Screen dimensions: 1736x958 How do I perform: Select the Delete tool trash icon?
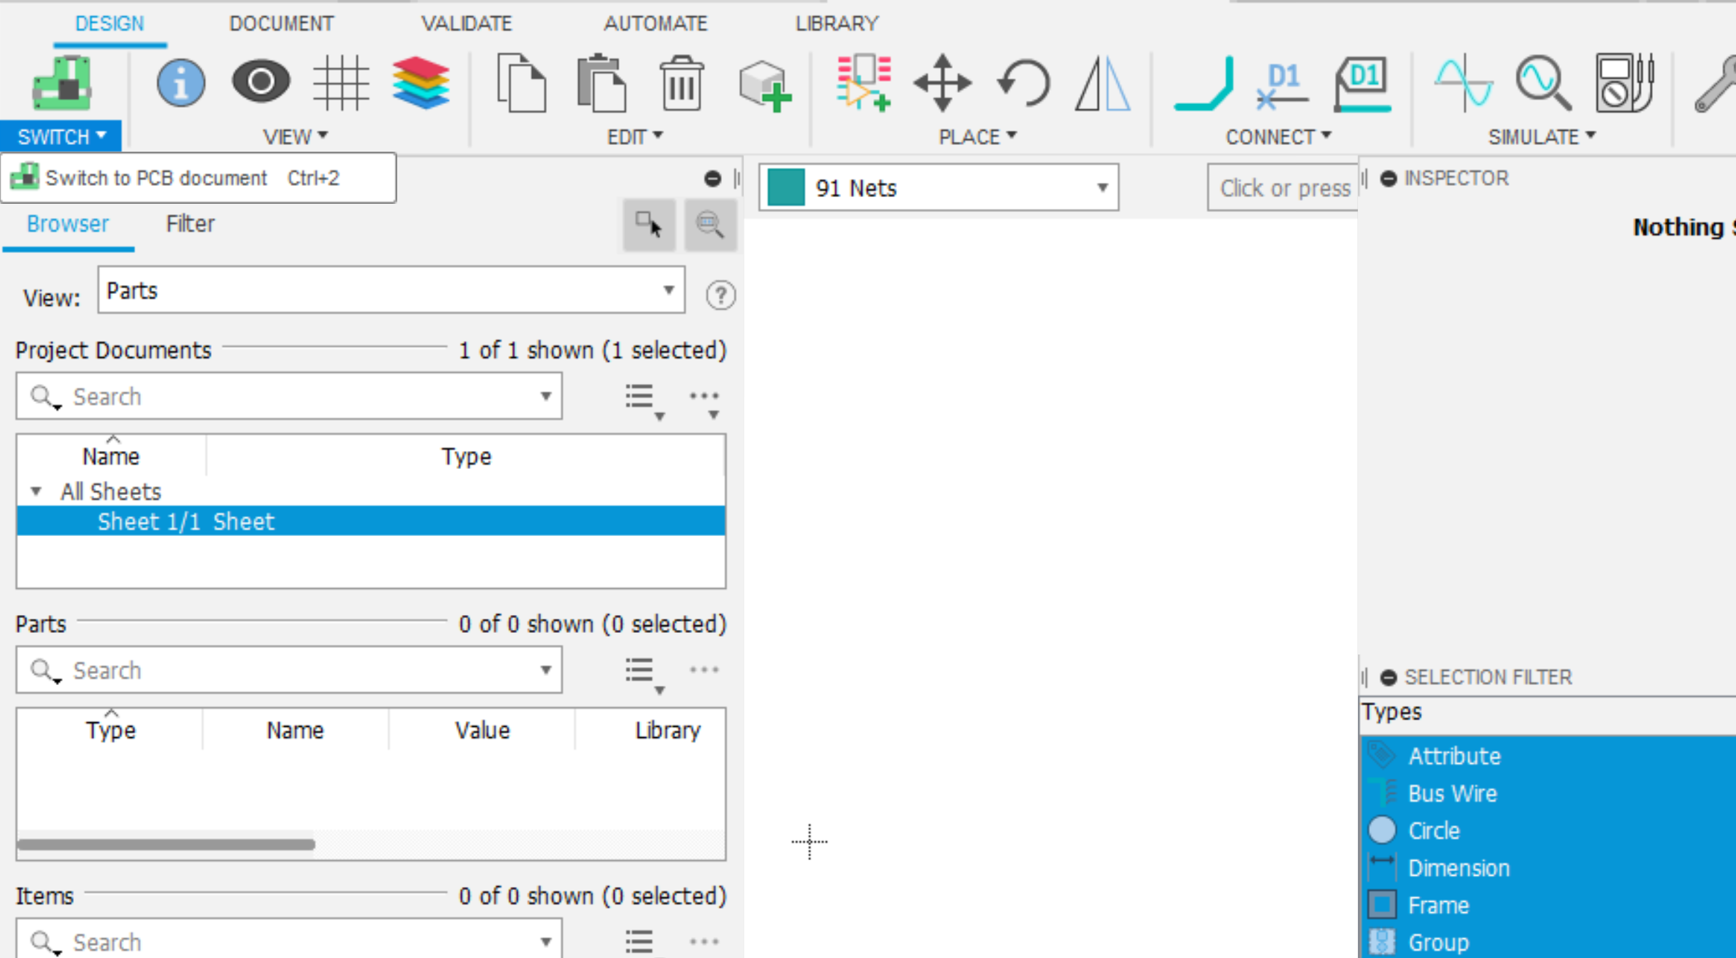click(x=681, y=84)
